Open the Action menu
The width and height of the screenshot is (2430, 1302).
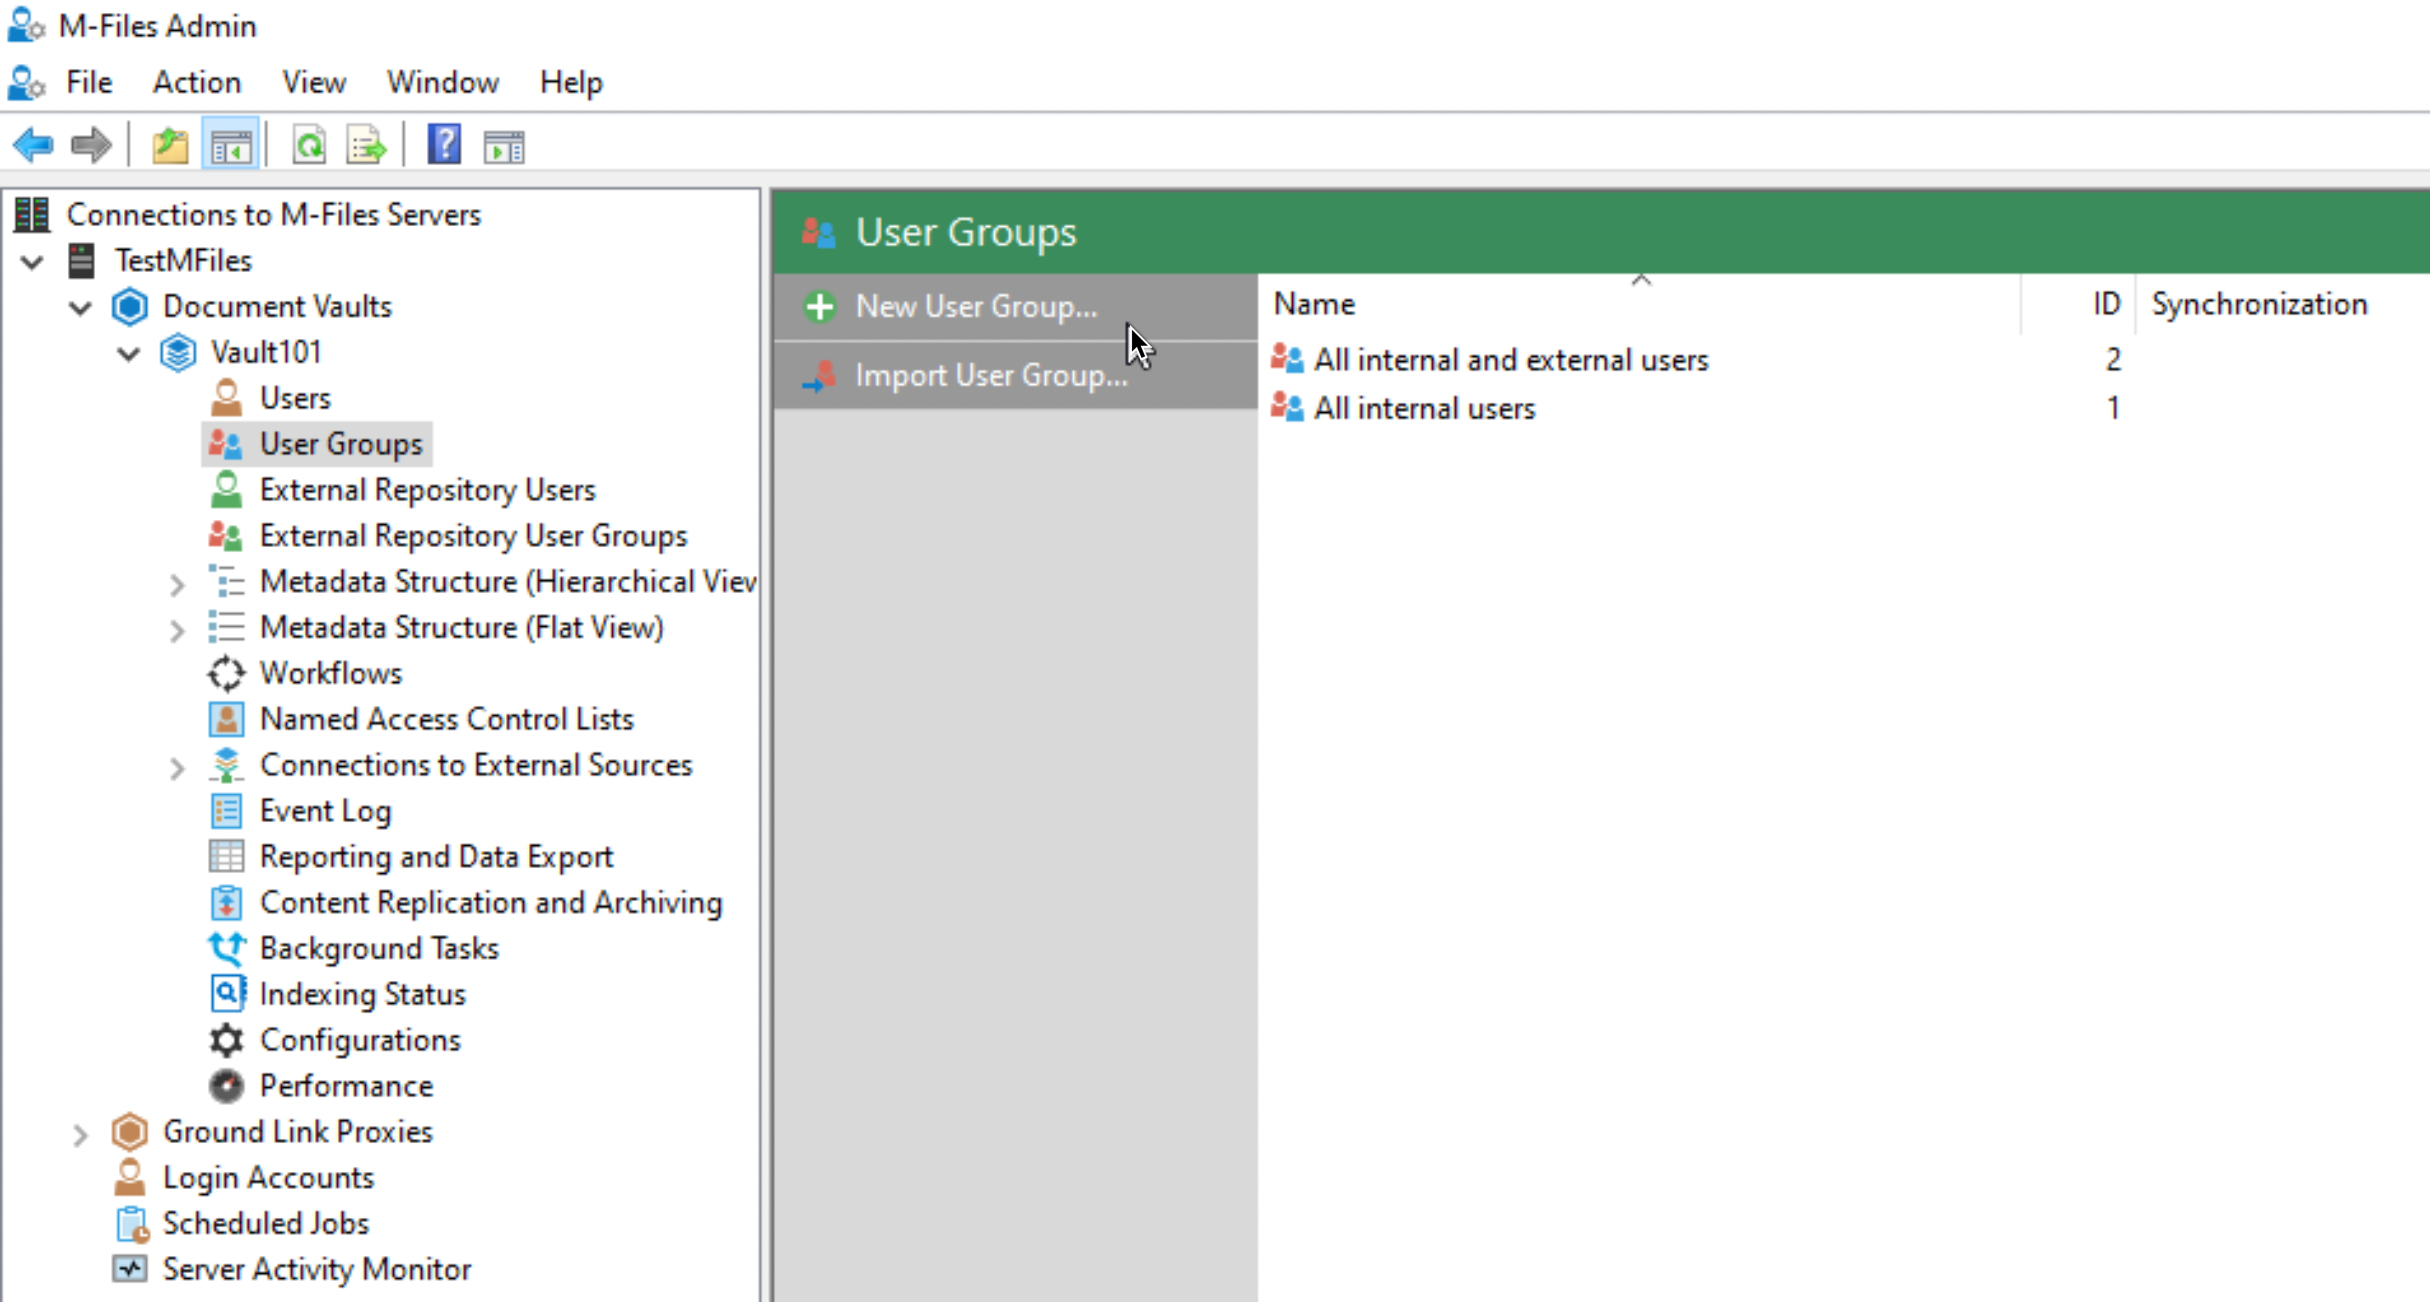tap(197, 82)
